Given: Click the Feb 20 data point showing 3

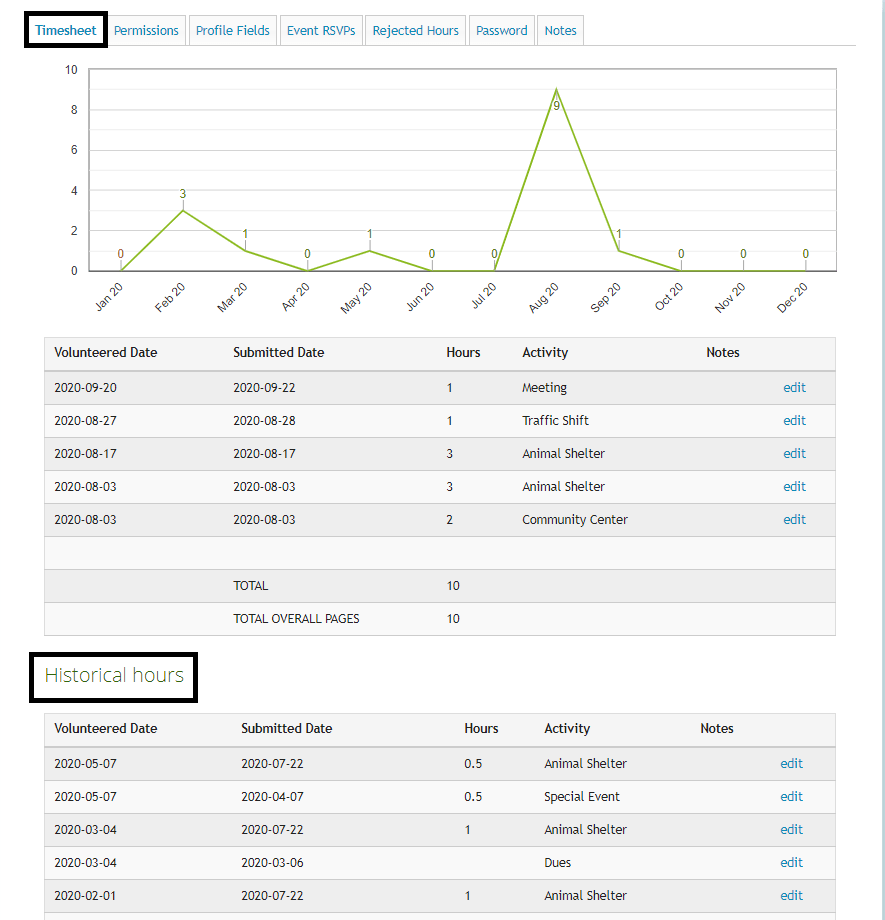Looking at the screenshot, I should click(x=183, y=210).
